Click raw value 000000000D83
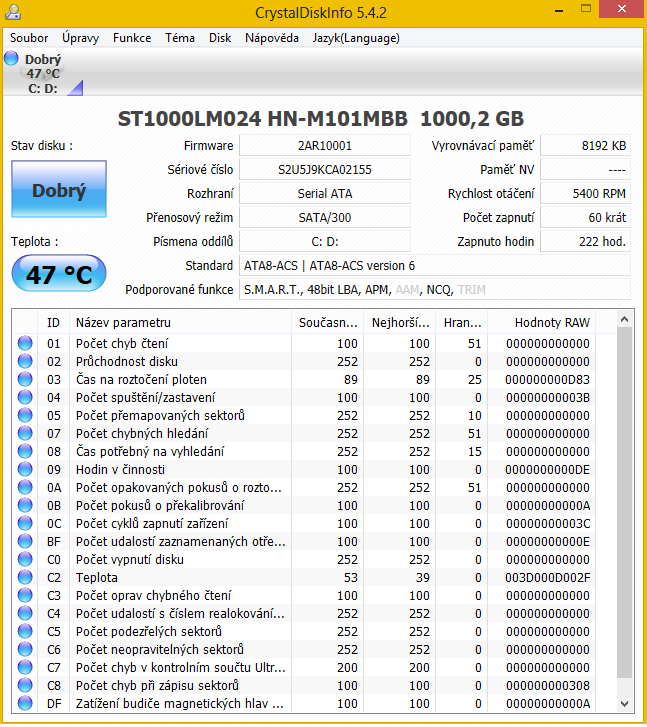Screen dimensions: 647x727 [x=547, y=380]
